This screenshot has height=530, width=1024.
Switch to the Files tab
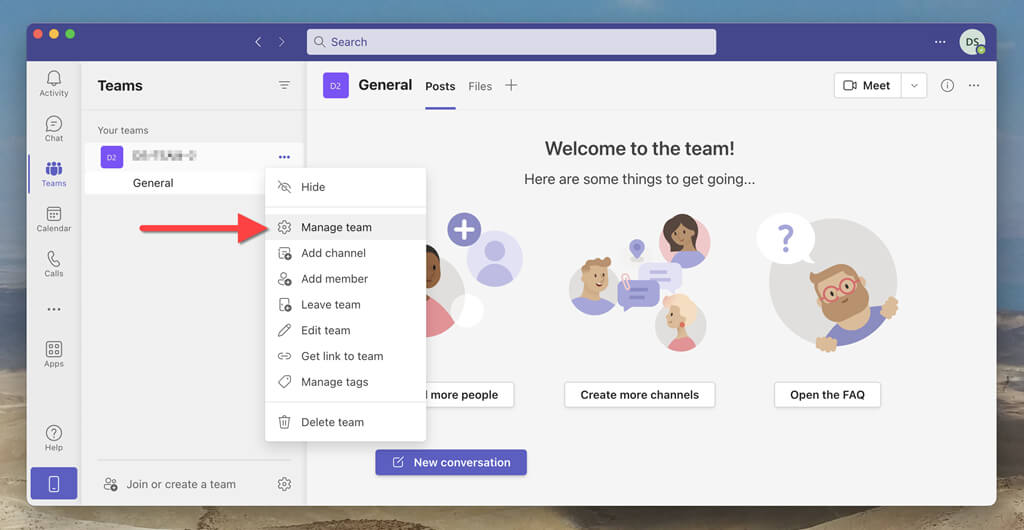pos(480,86)
